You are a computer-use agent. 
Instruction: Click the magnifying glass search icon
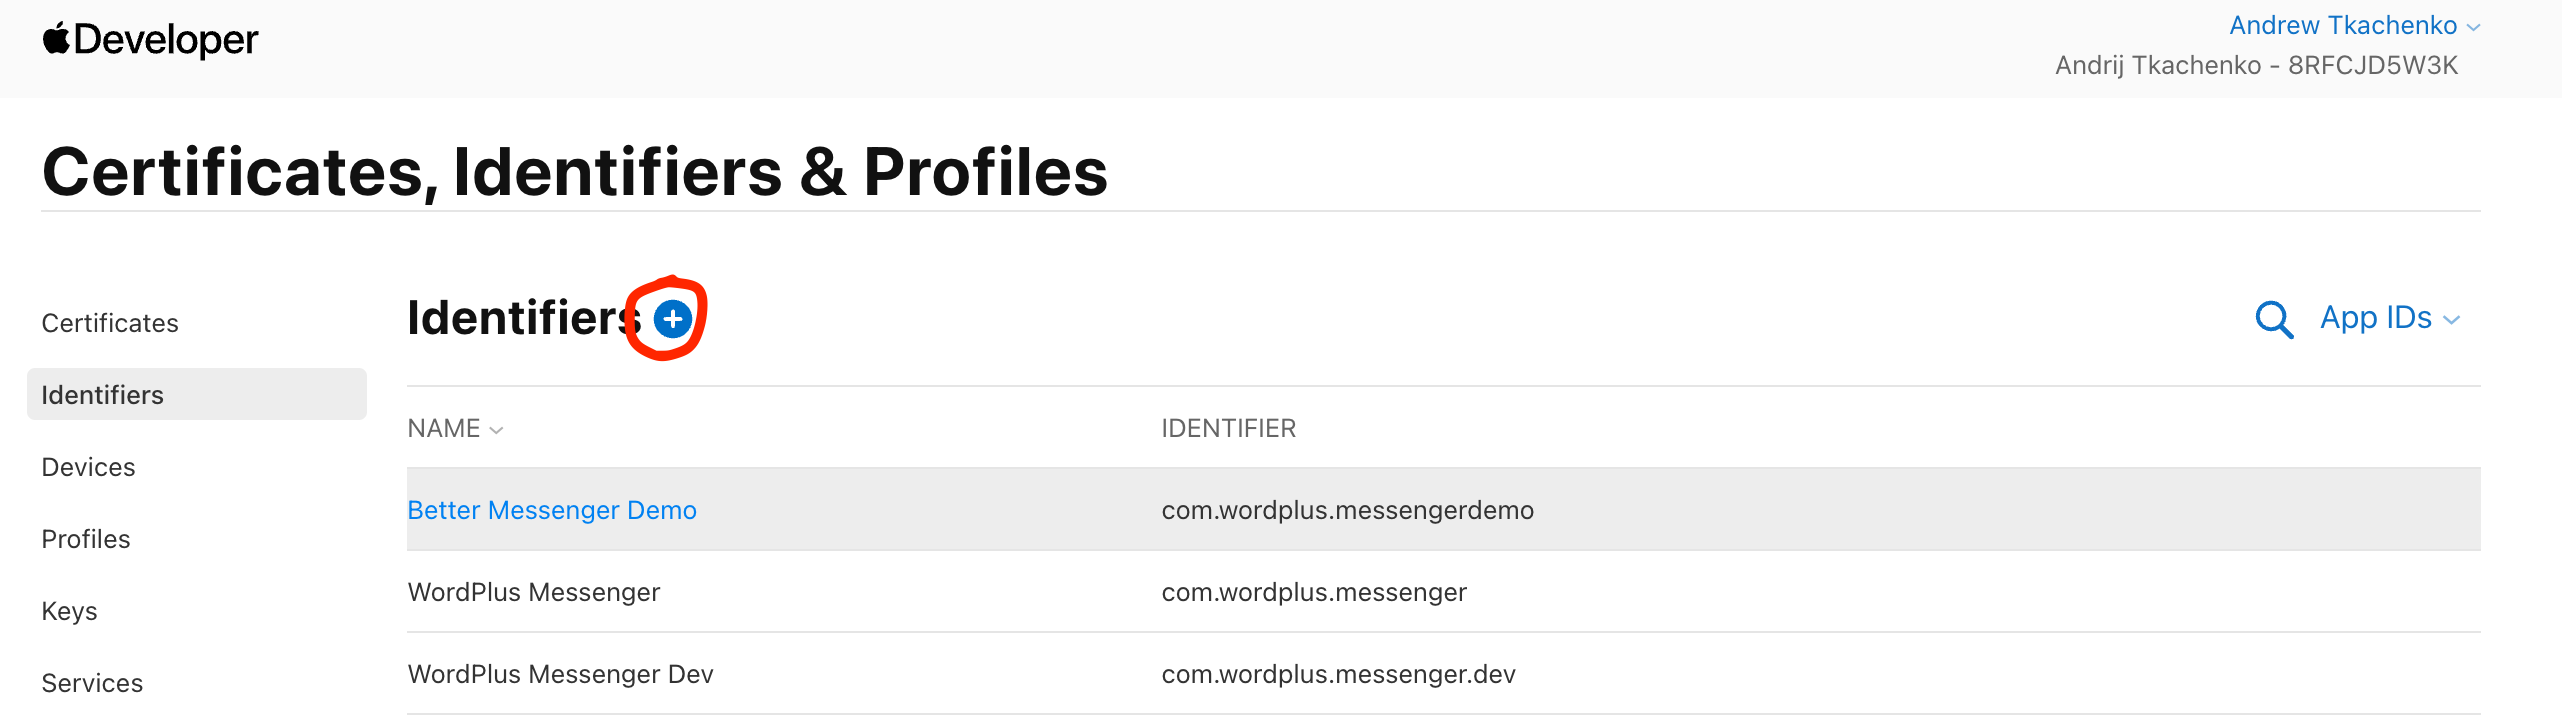(x=2273, y=319)
